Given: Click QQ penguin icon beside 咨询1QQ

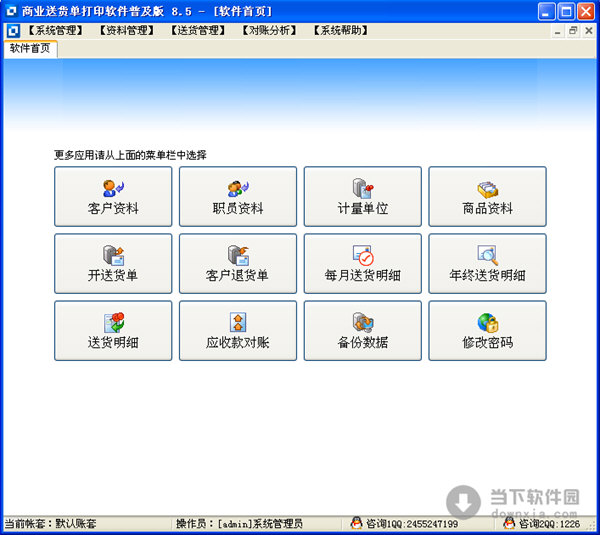Looking at the screenshot, I should pyautogui.click(x=356, y=523).
